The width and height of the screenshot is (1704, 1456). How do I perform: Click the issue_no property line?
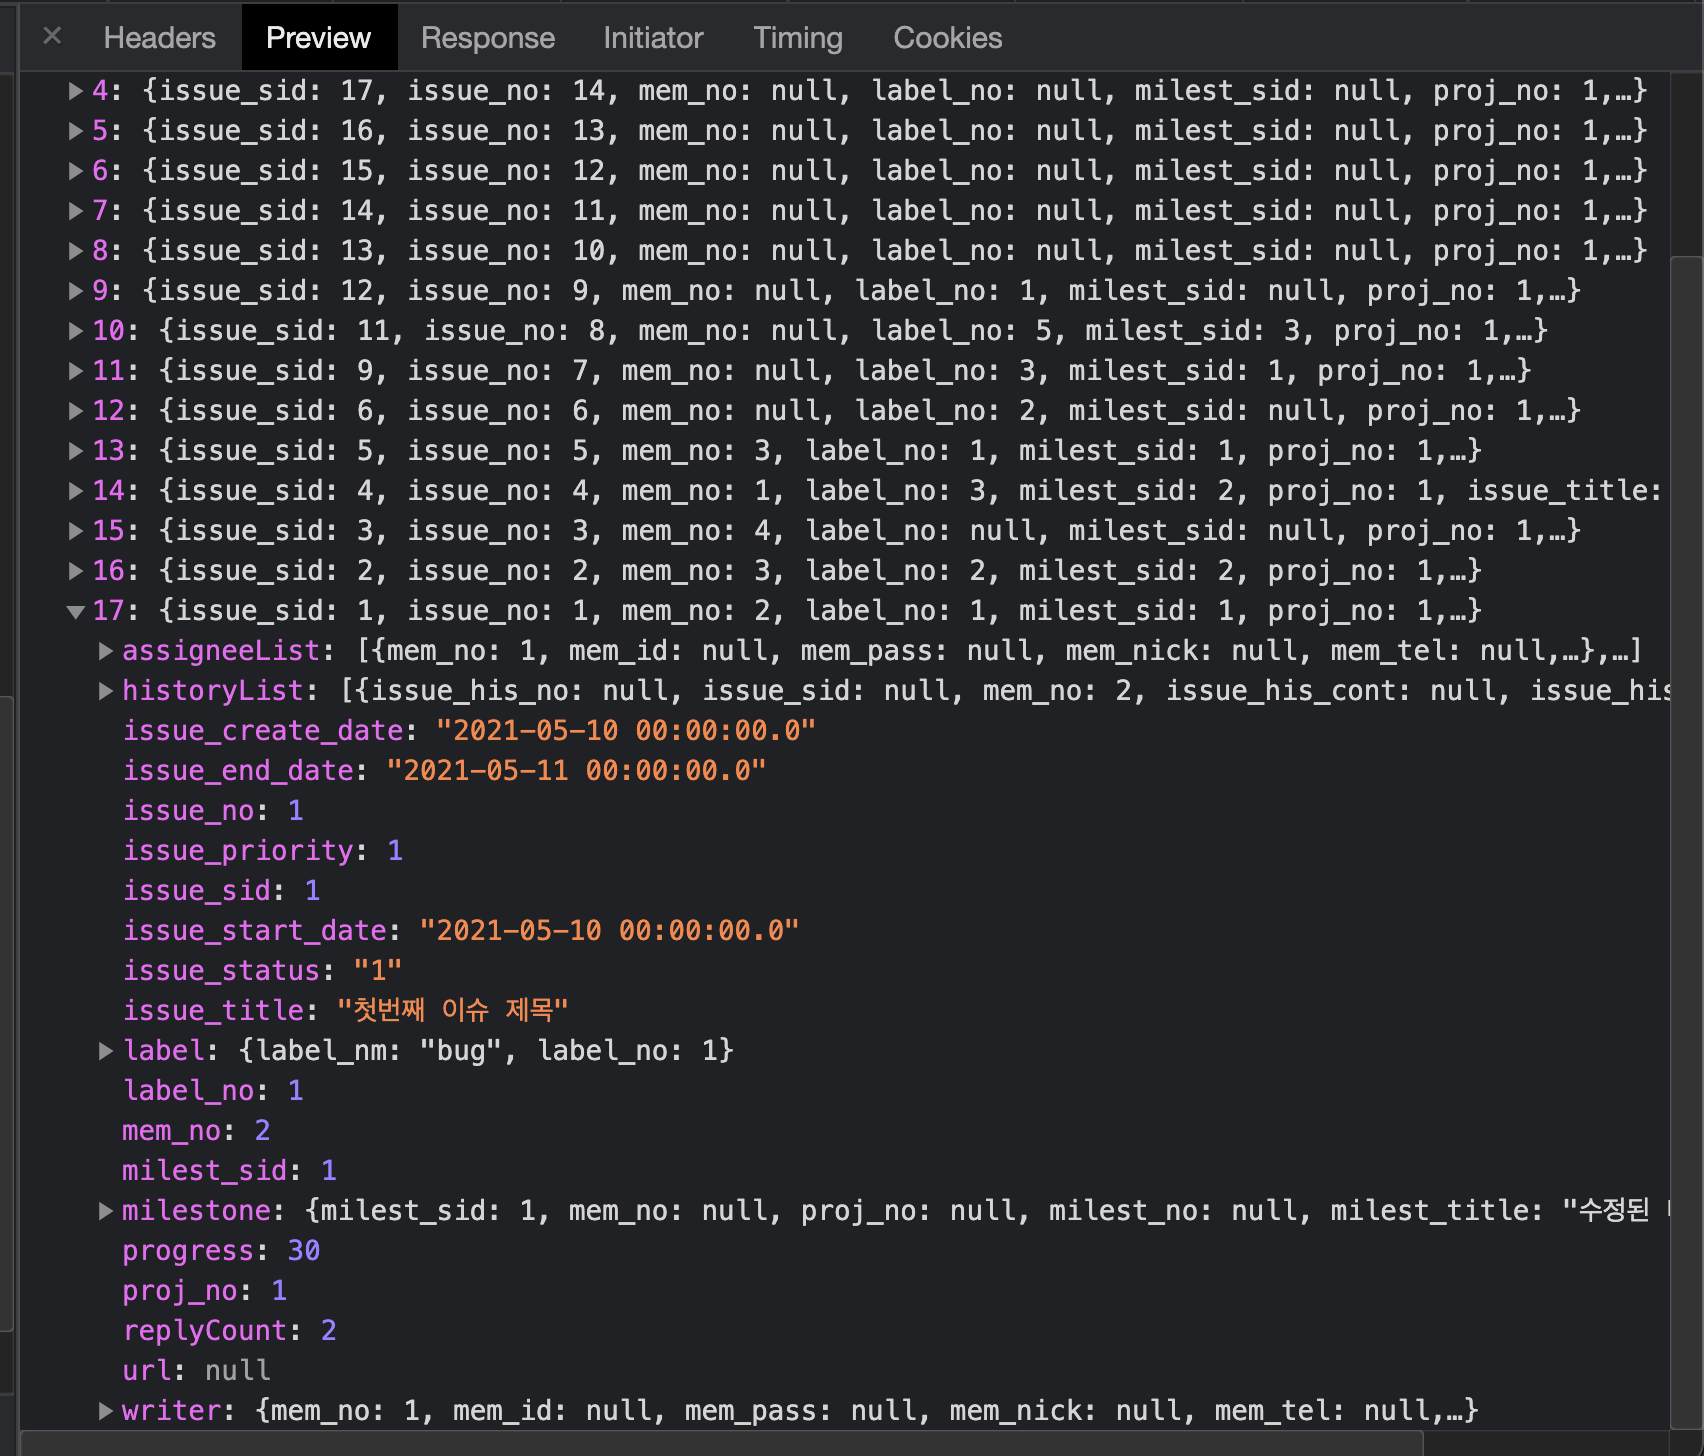click(x=213, y=811)
